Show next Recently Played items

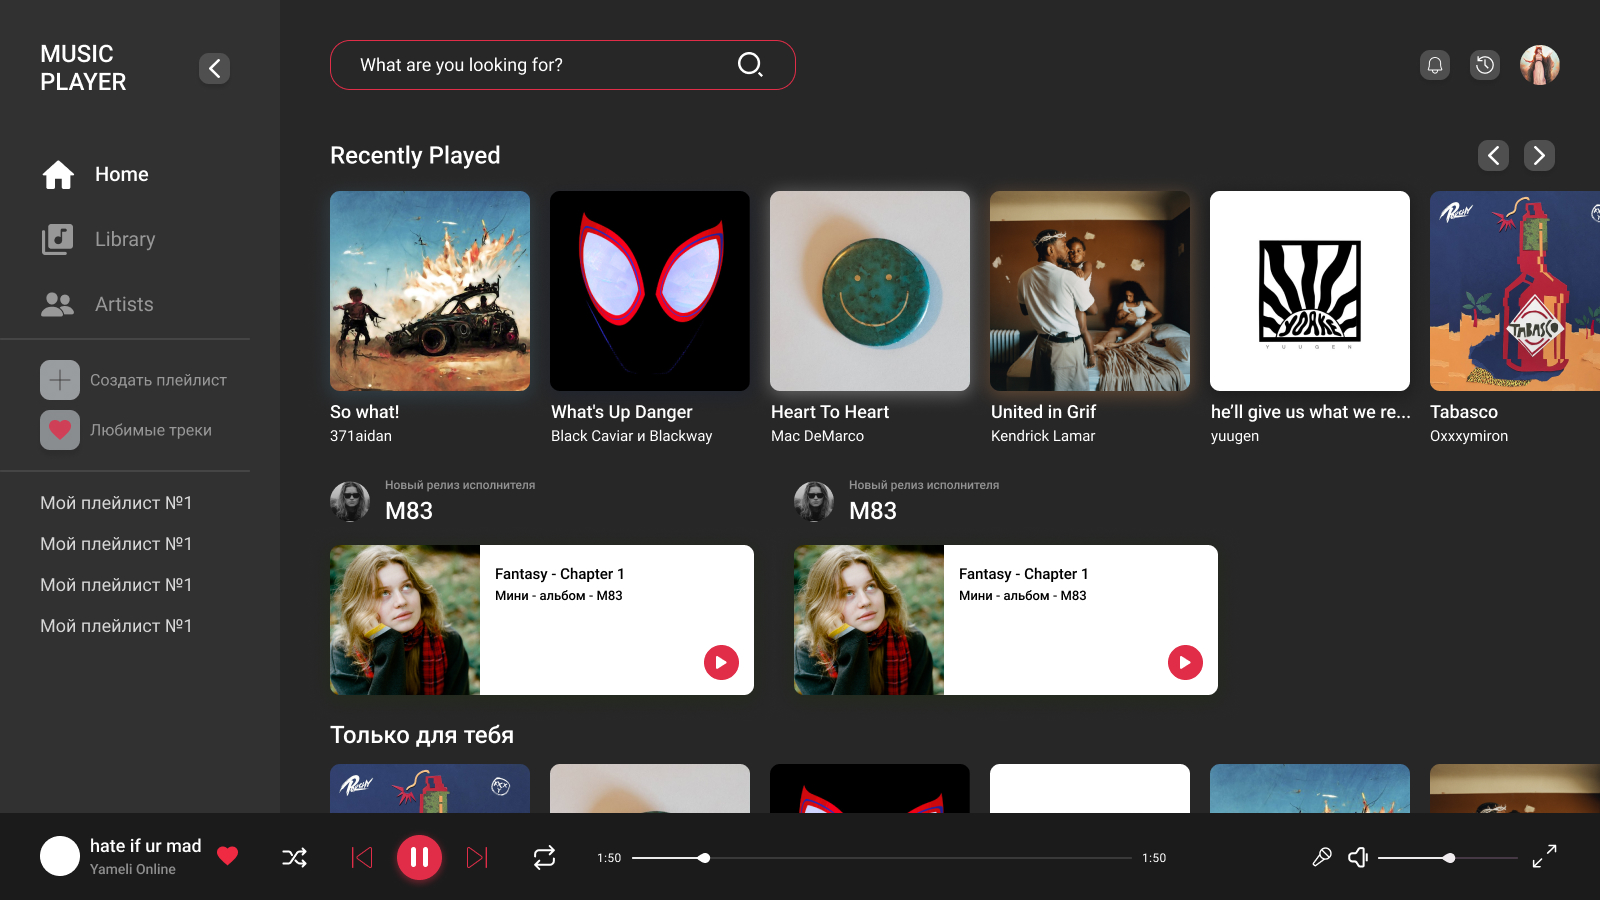1540,155
